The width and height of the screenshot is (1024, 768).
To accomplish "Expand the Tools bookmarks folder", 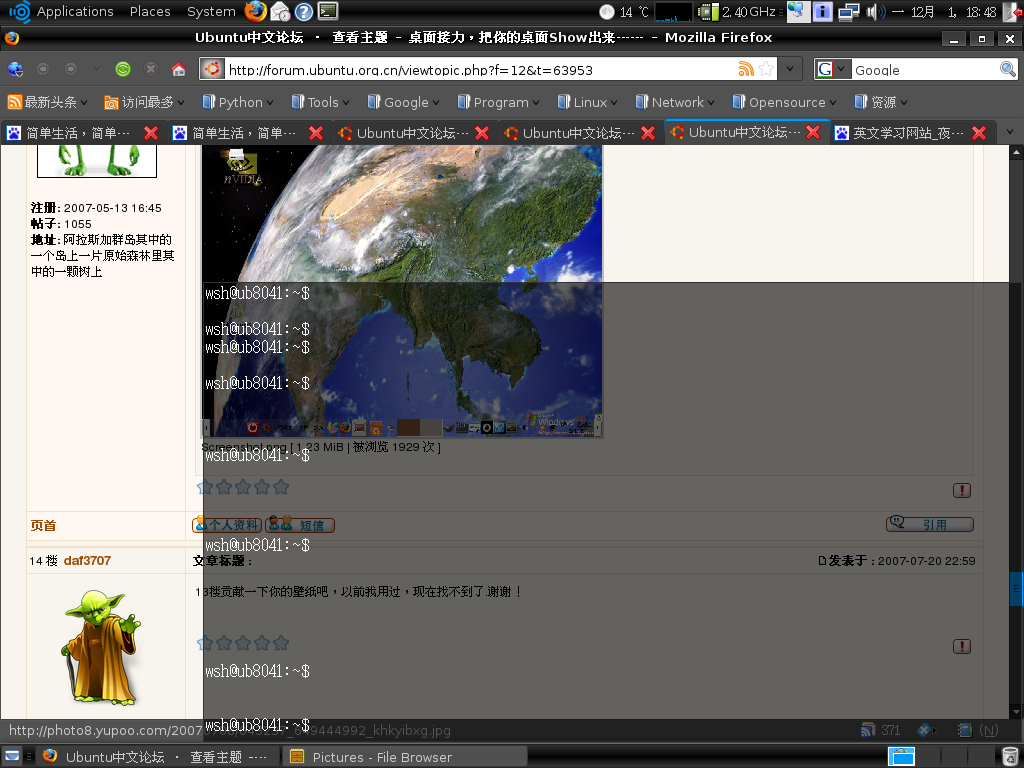I will coord(320,102).
